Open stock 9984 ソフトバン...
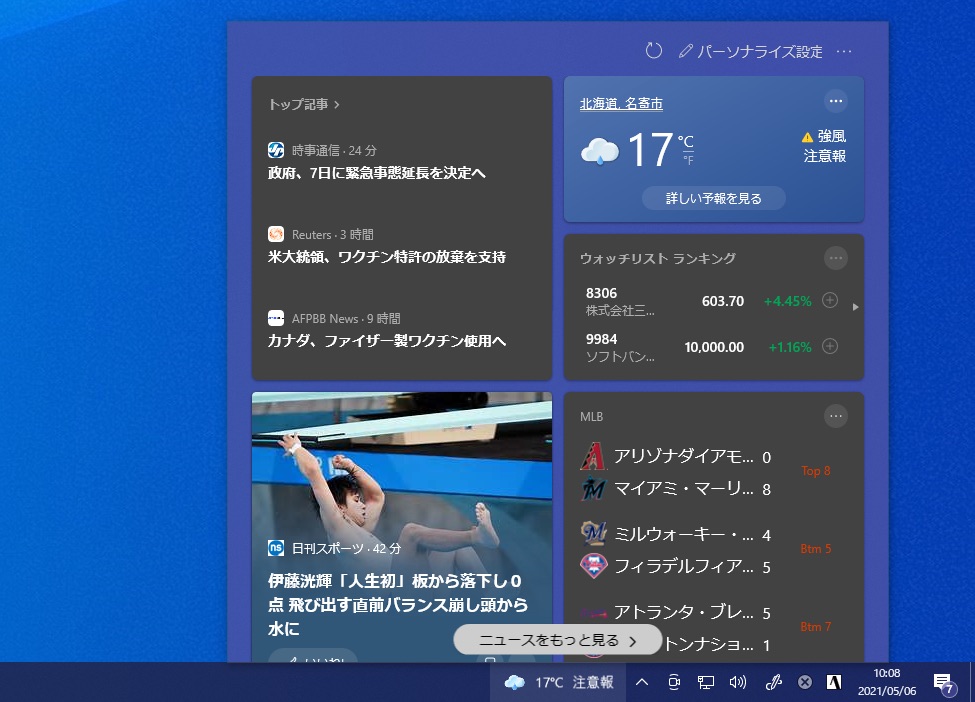 [x=620, y=348]
